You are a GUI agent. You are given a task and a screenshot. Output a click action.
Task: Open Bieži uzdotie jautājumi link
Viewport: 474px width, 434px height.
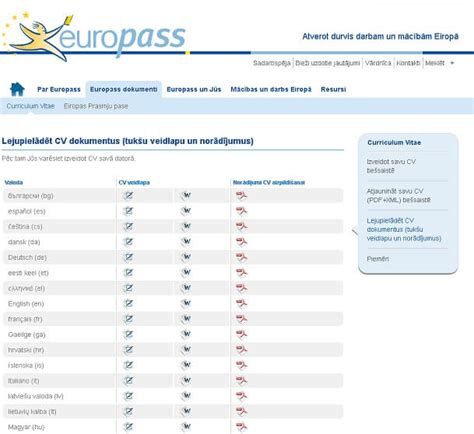click(327, 63)
